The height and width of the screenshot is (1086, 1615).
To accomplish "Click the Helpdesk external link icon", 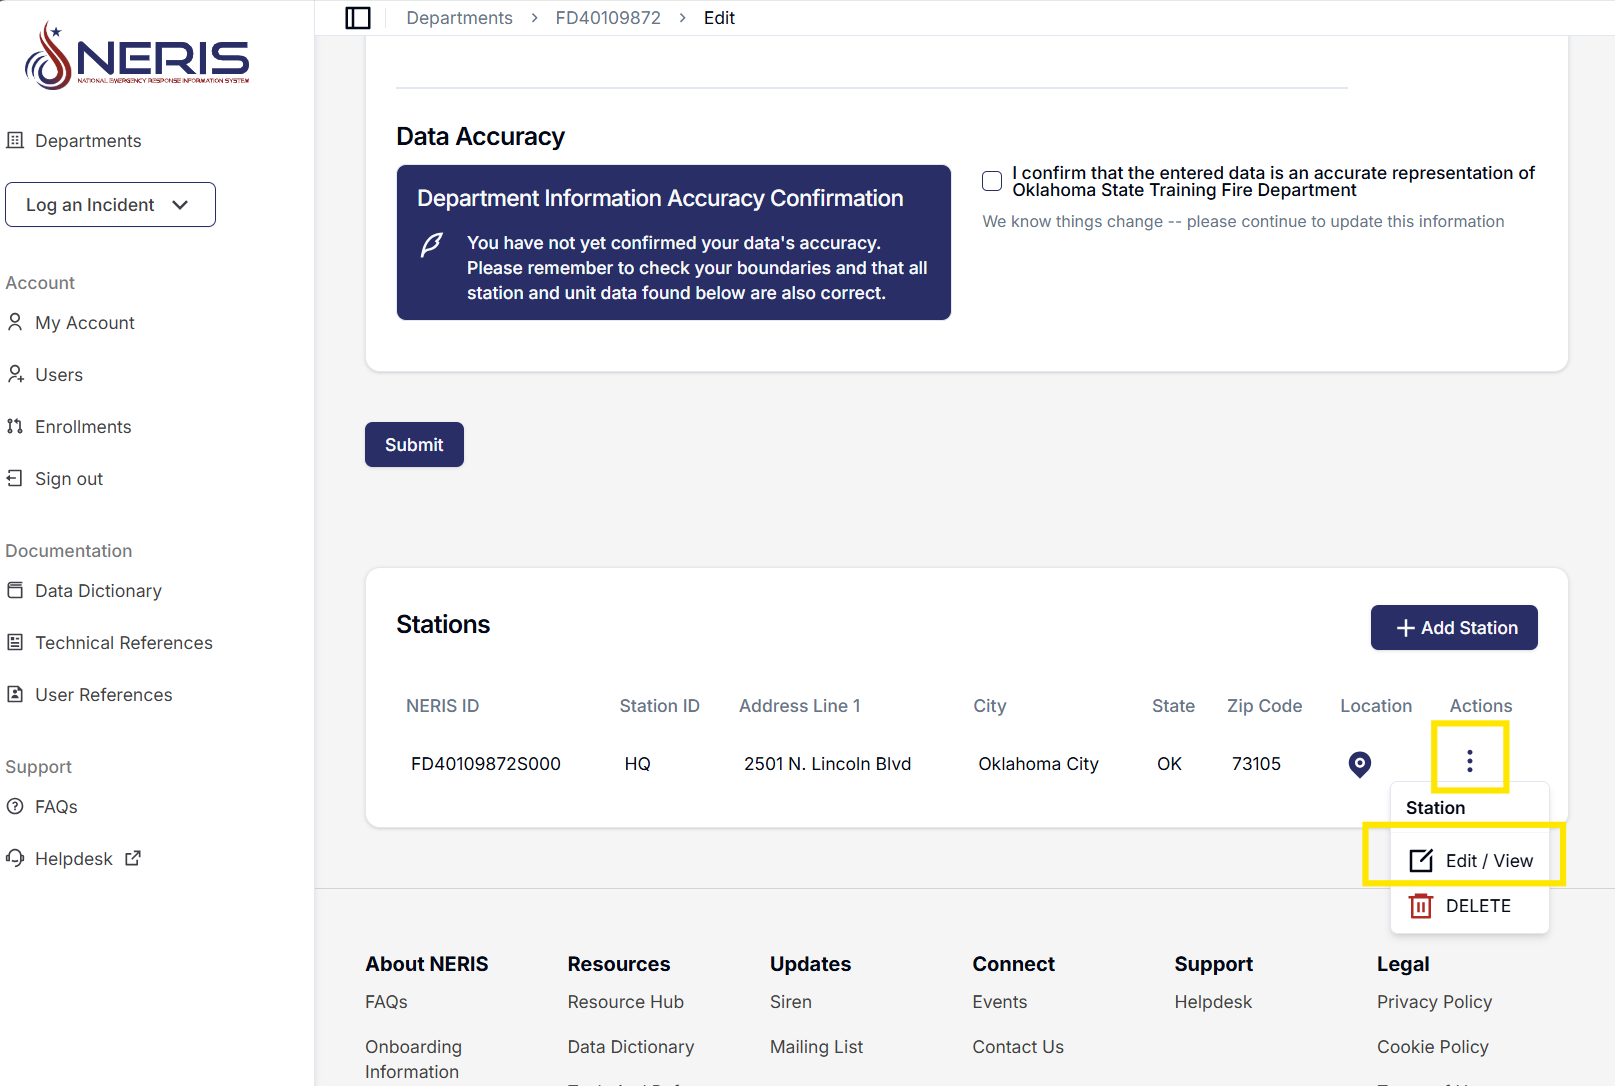I will (133, 858).
